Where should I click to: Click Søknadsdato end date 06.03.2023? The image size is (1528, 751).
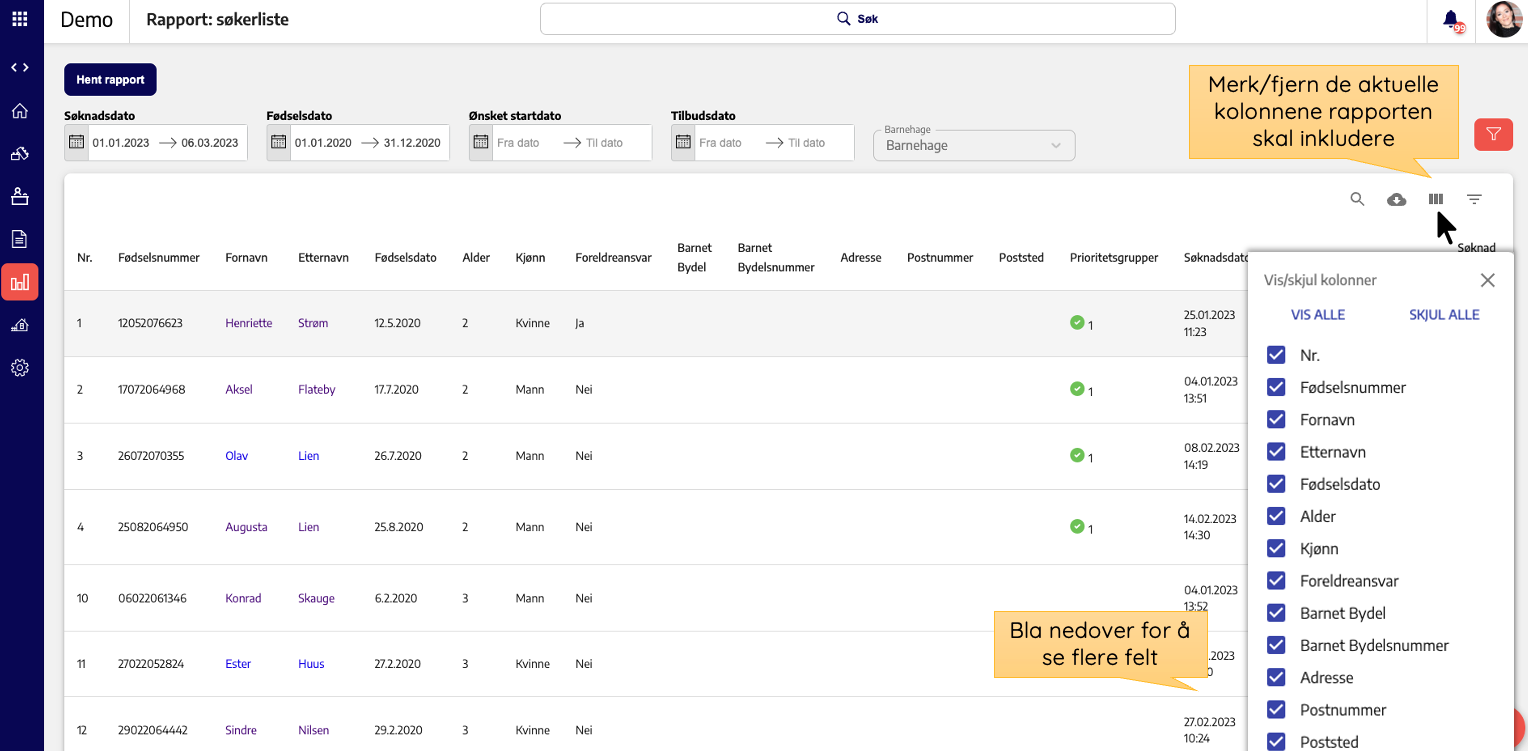210,143
